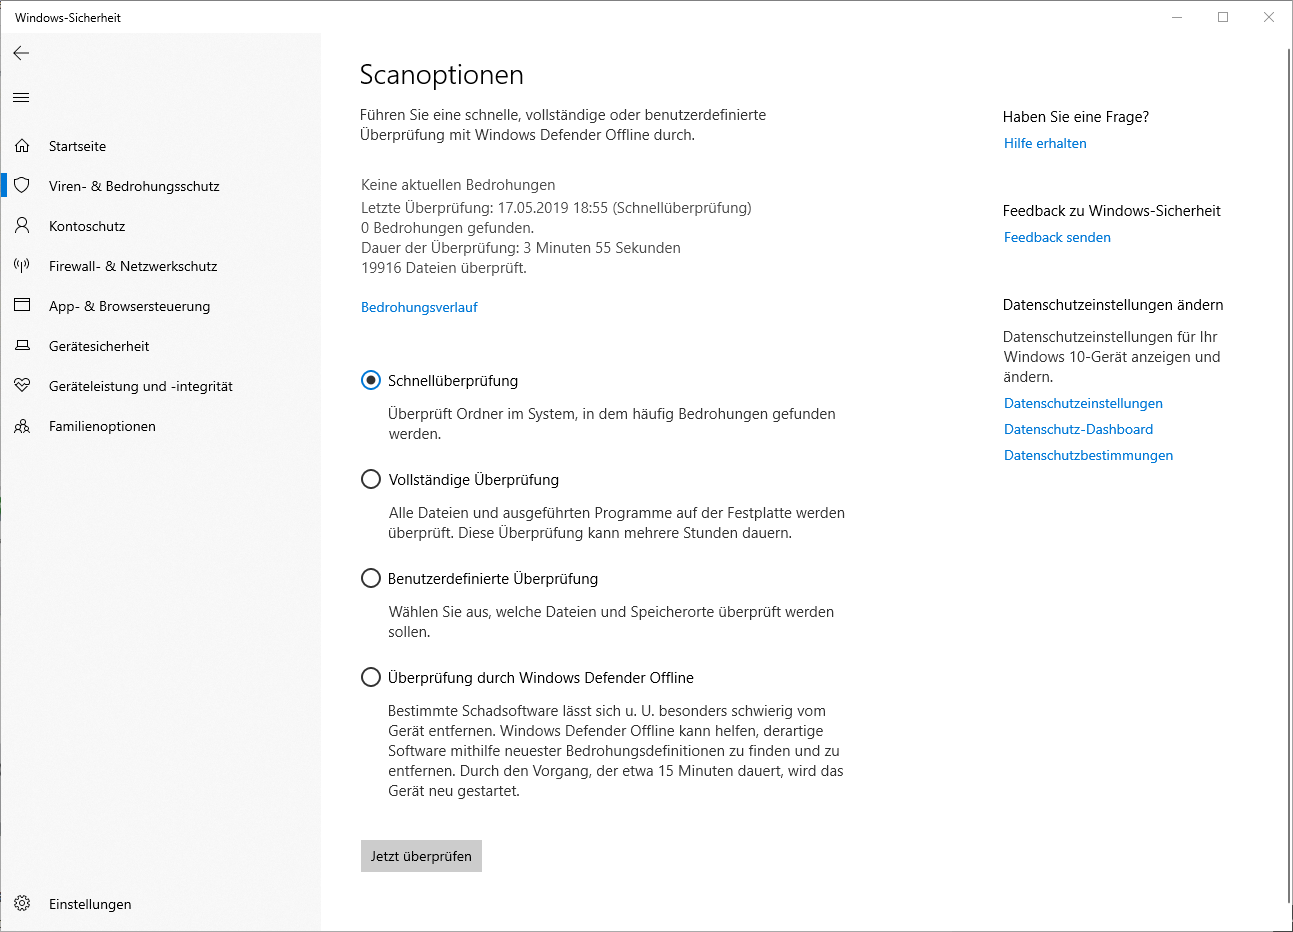Click the Viren- & Bedrohungsschutz shield icon
The image size is (1293, 932).
tap(22, 186)
